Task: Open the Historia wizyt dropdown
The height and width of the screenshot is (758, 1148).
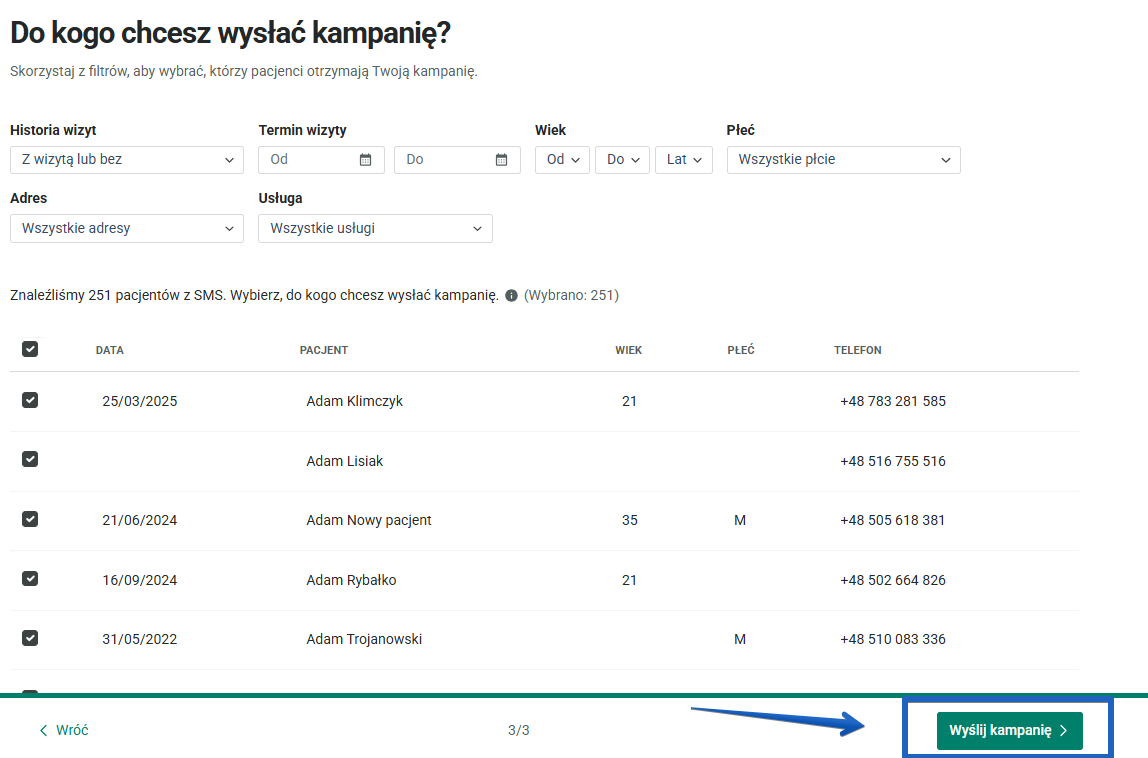Action: tap(126, 159)
